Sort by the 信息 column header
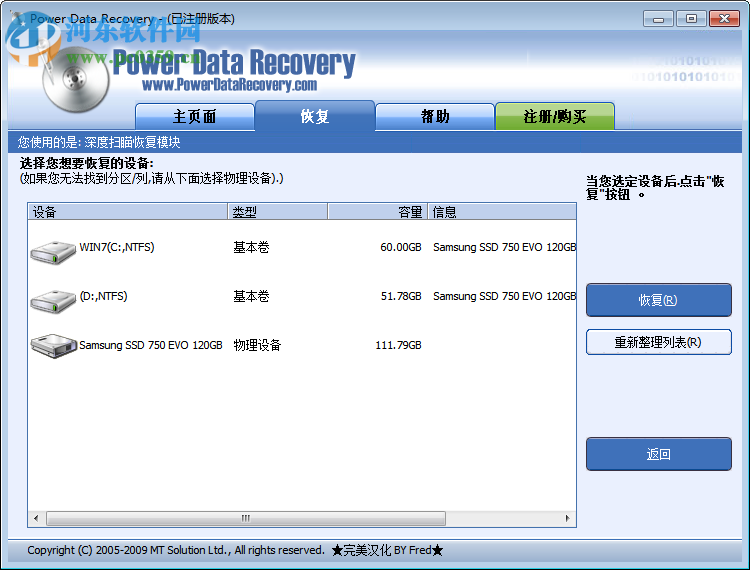Image resolution: width=750 pixels, height=570 pixels. coord(502,211)
